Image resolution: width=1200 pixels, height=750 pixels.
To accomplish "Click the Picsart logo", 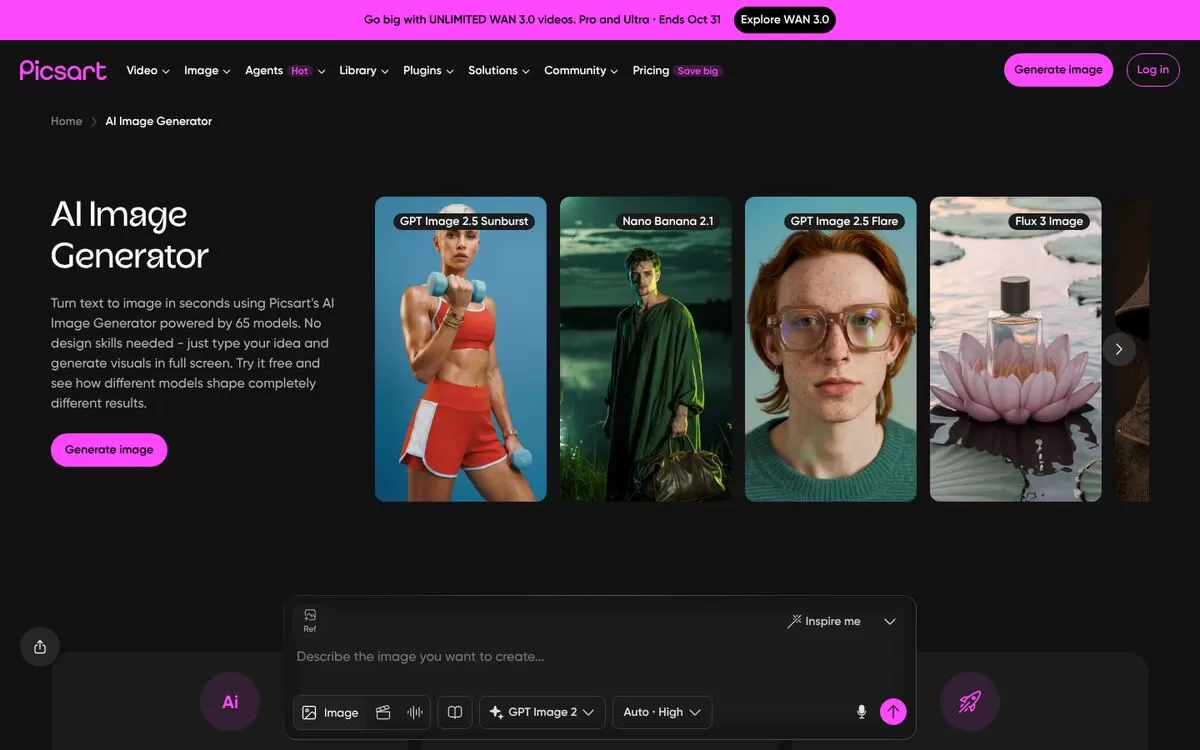I will [x=63, y=70].
